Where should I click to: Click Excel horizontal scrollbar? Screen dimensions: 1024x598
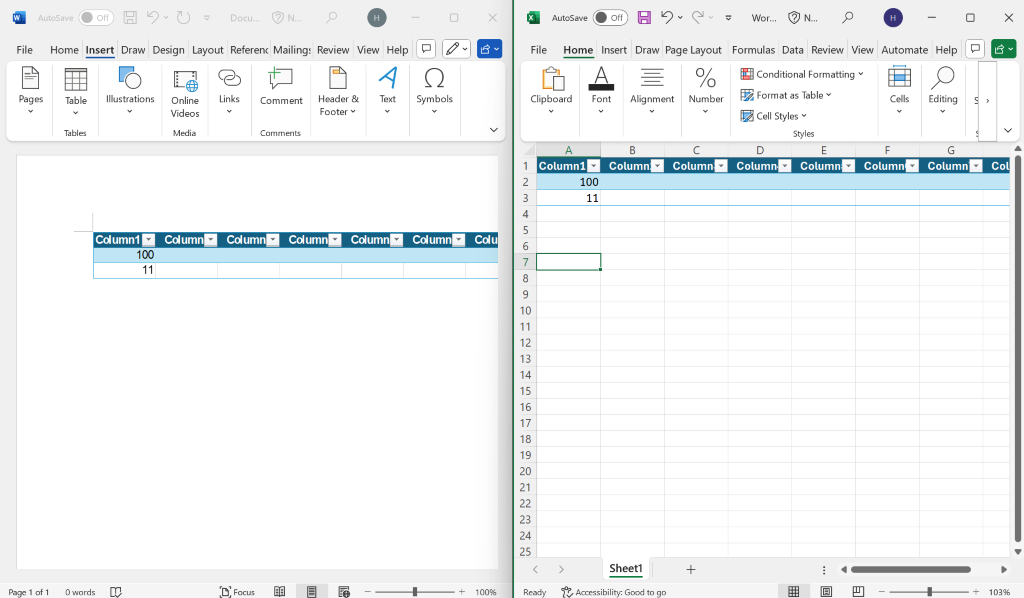(x=910, y=569)
